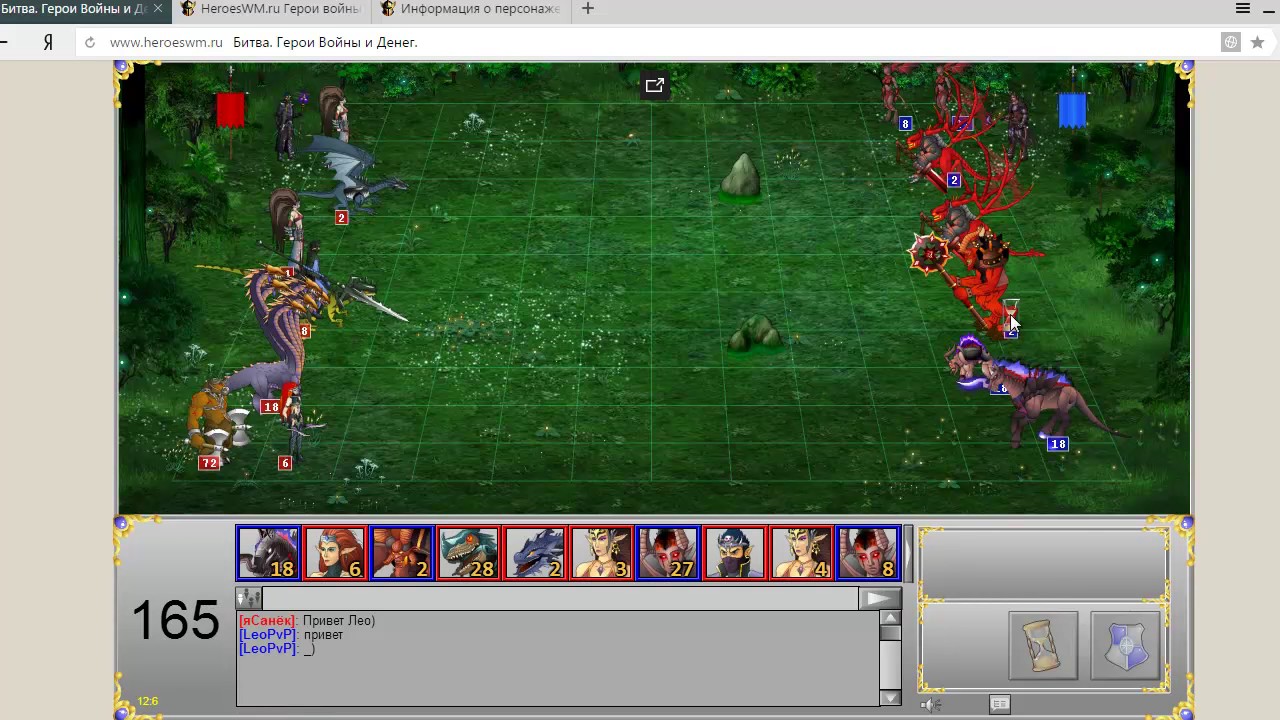Send chat message with arrow button
The width and height of the screenshot is (1280, 720).
pos(880,599)
